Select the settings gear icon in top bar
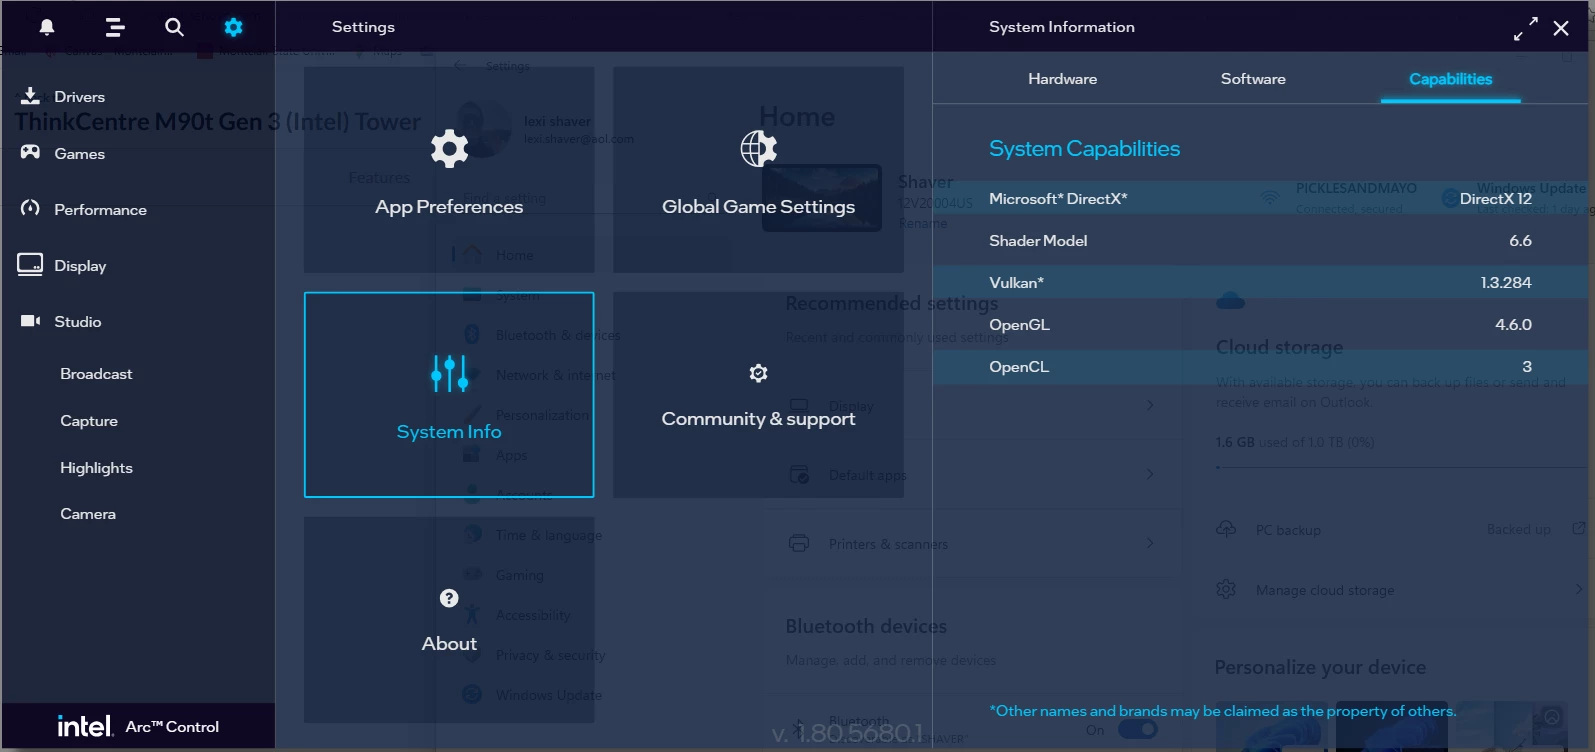 pos(233,27)
